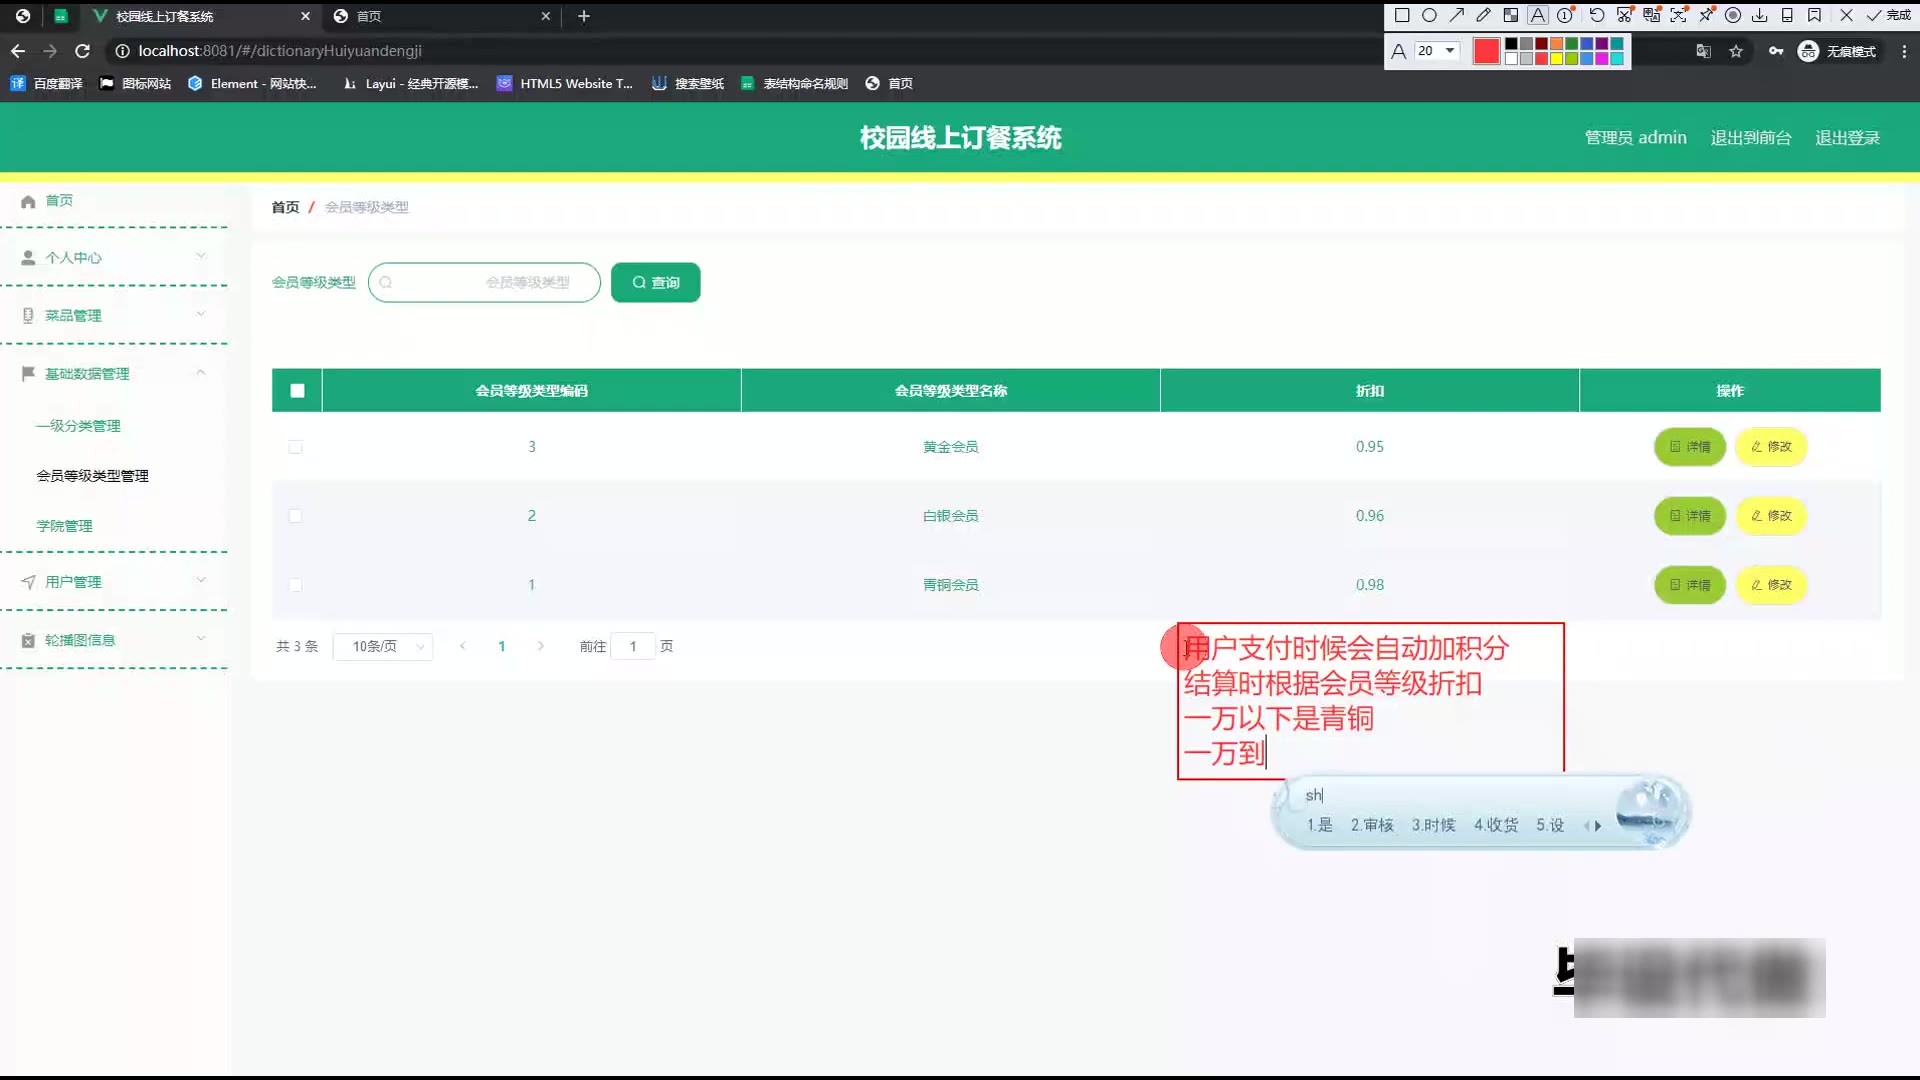The height and width of the screenshot is (1080, 1920).
Task: Select the text annotation tool
Action: [x=1538, y=15]
